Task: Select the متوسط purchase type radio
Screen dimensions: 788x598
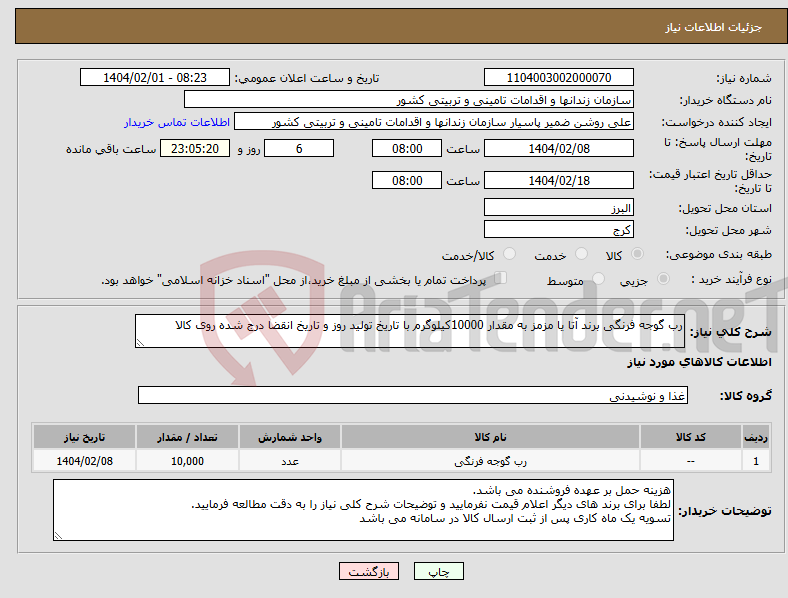Action: click(598, 279)
